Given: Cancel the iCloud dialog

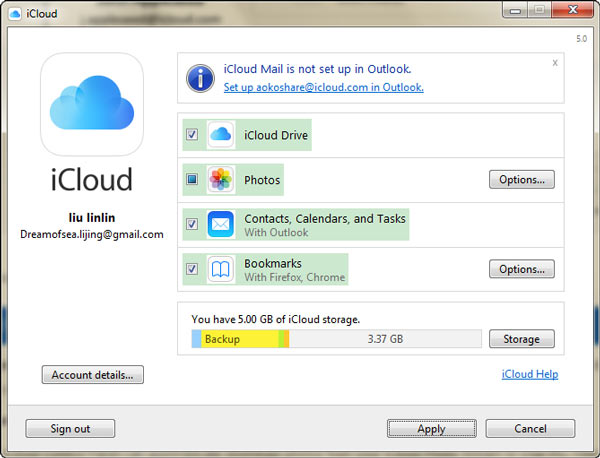Looking at the screenshot, I should click(x=530, y=429).
